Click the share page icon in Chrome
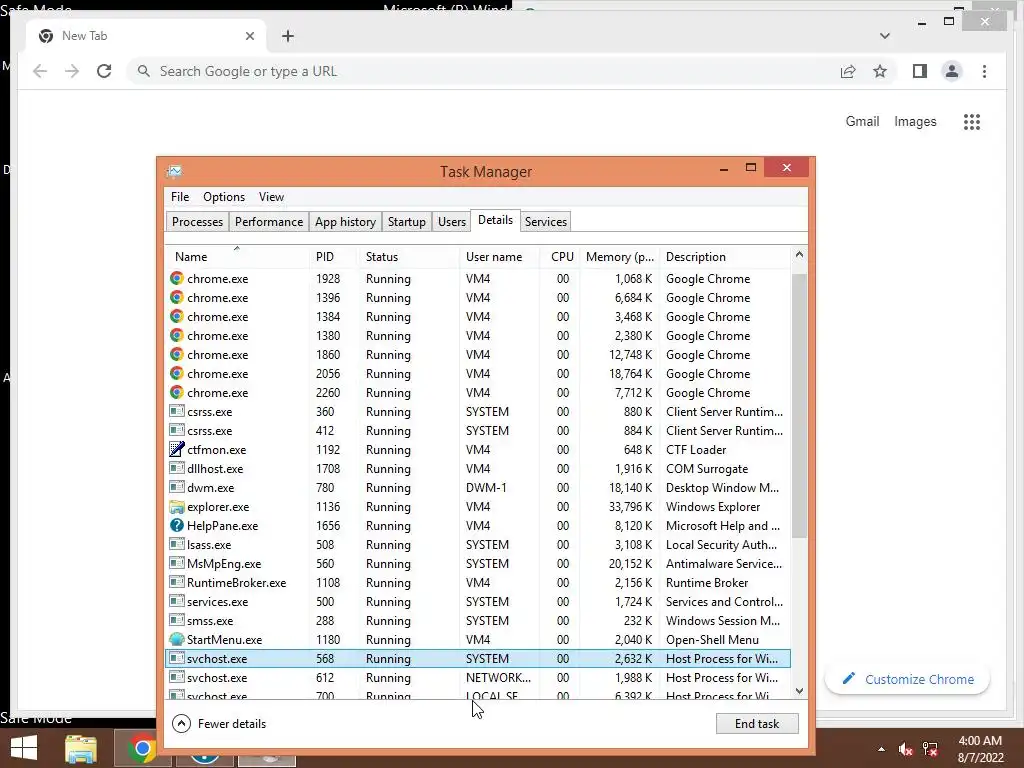Image resolution: width=1024 pixels, height=768 pixels. point(848,71)
